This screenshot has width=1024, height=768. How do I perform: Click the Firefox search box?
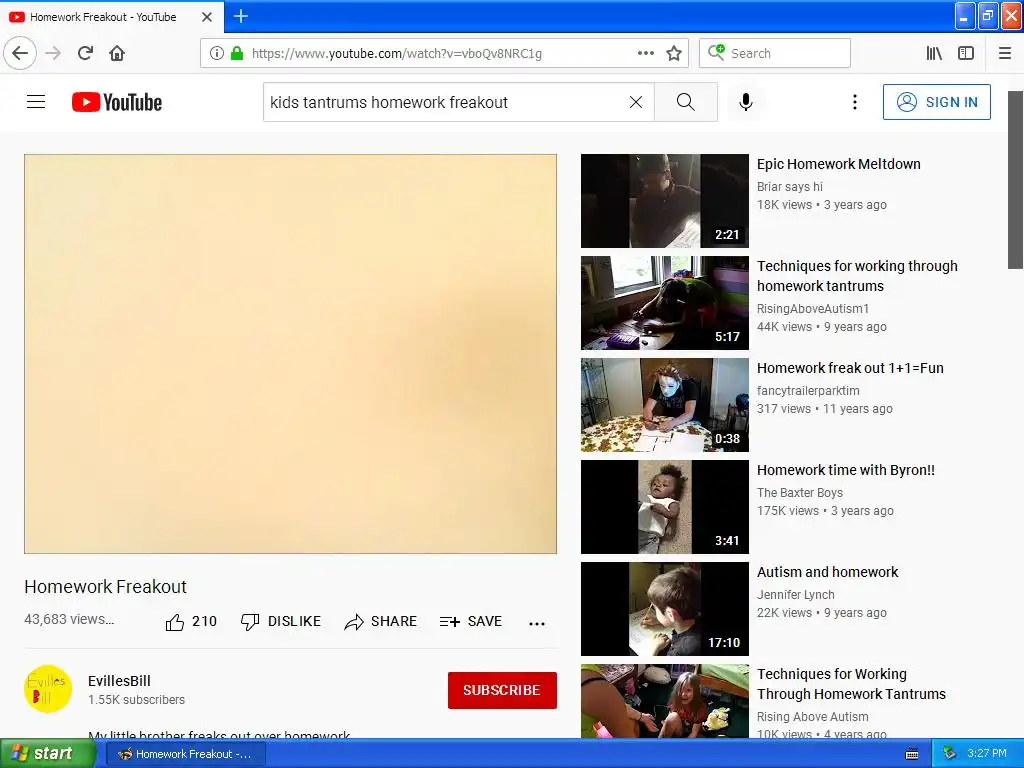(x=775, y=53)
